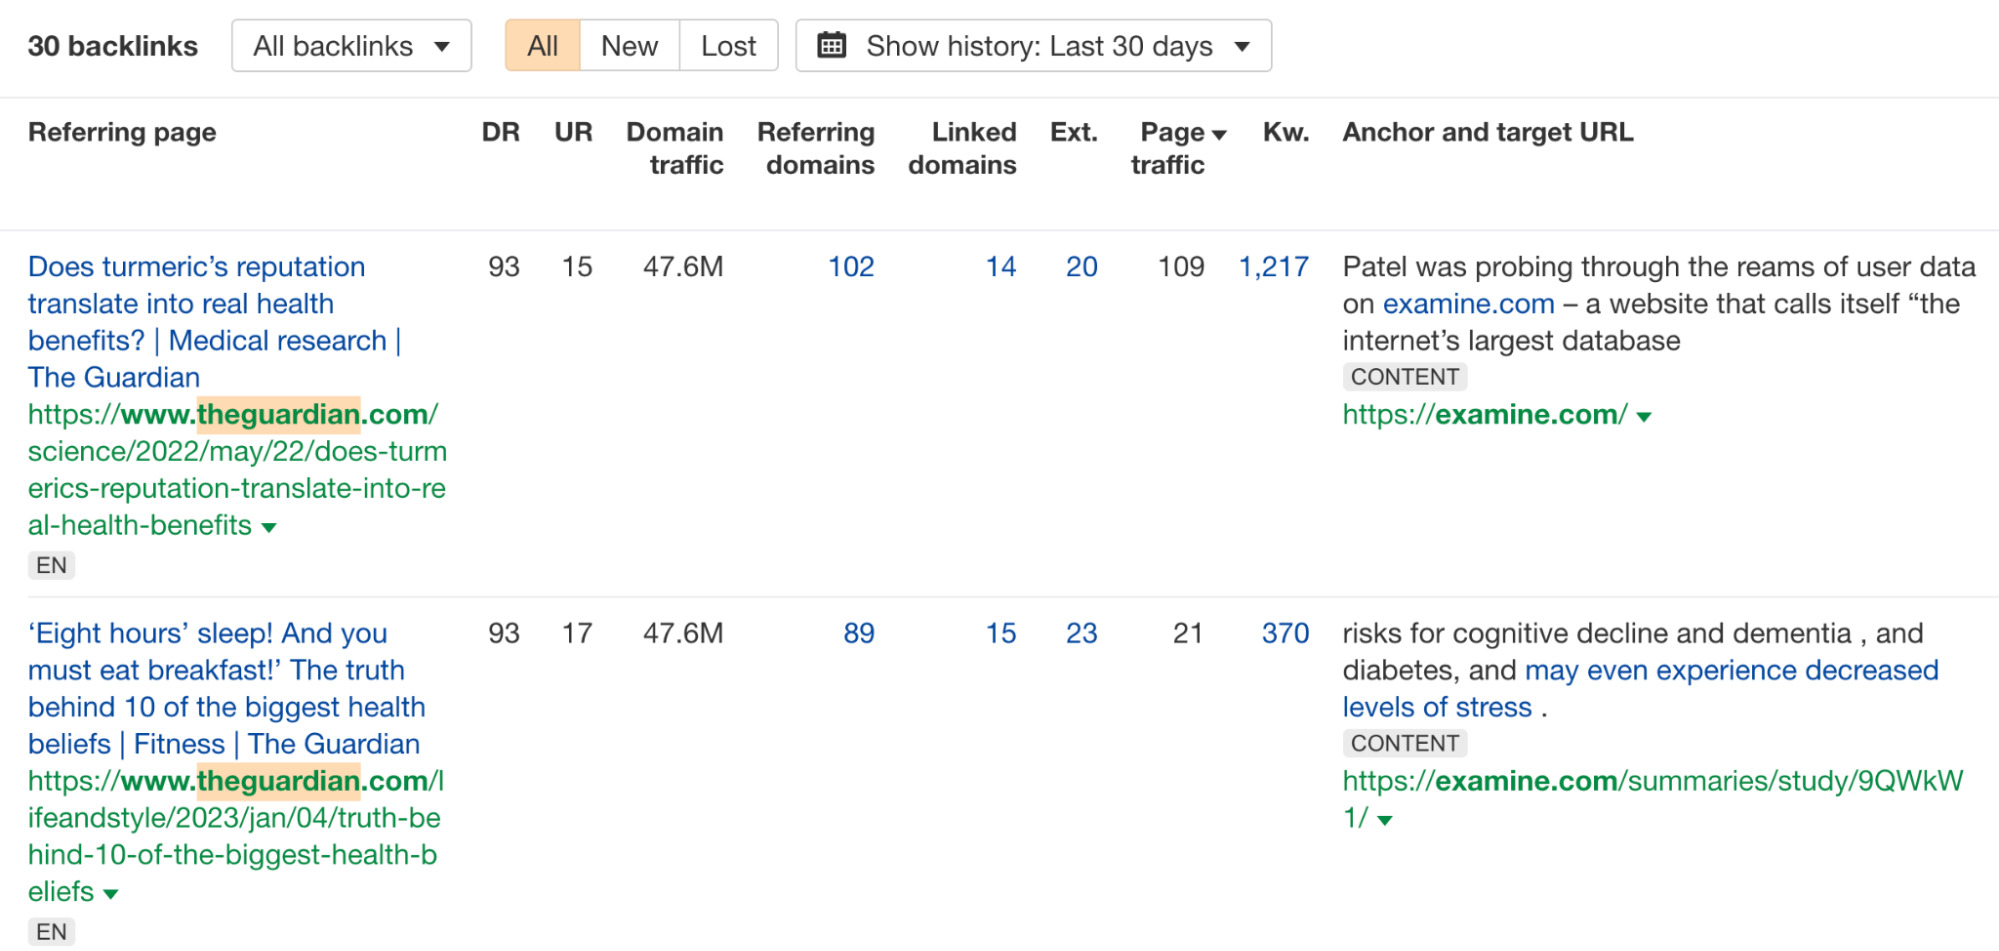Sort by the Page traffic column arrow
The height and width of the screenshot is (951, 1999).
tap(1218, 134)
